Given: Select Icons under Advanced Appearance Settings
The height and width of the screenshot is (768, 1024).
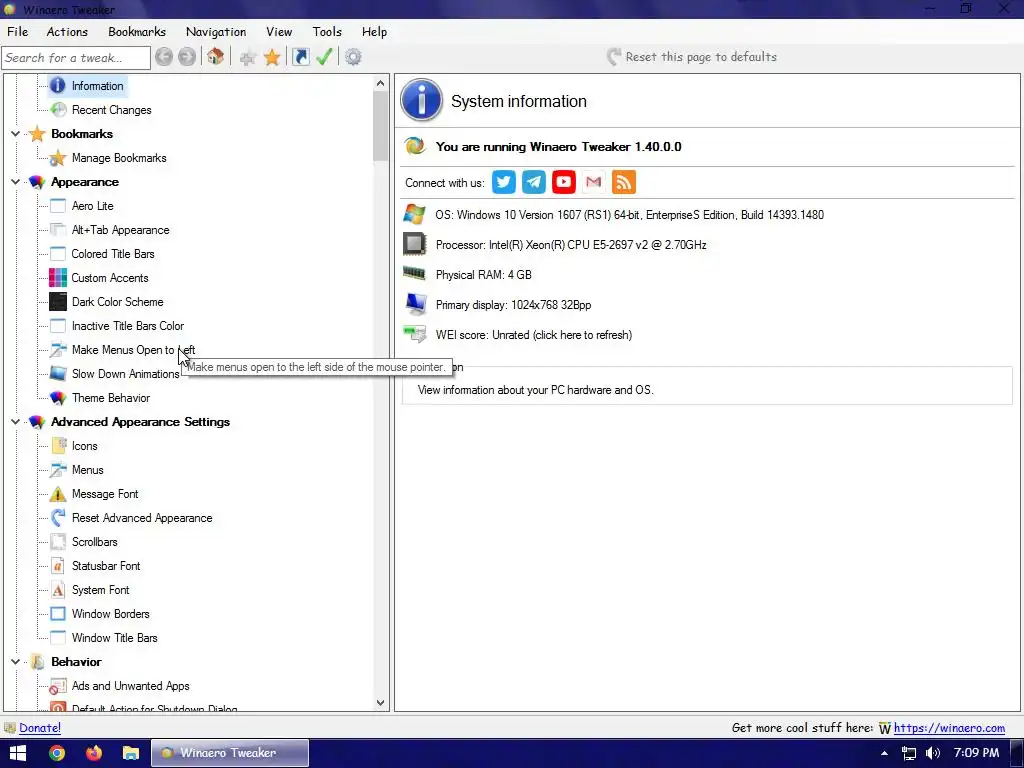Looking at the screenshot, I should [85, 446].
